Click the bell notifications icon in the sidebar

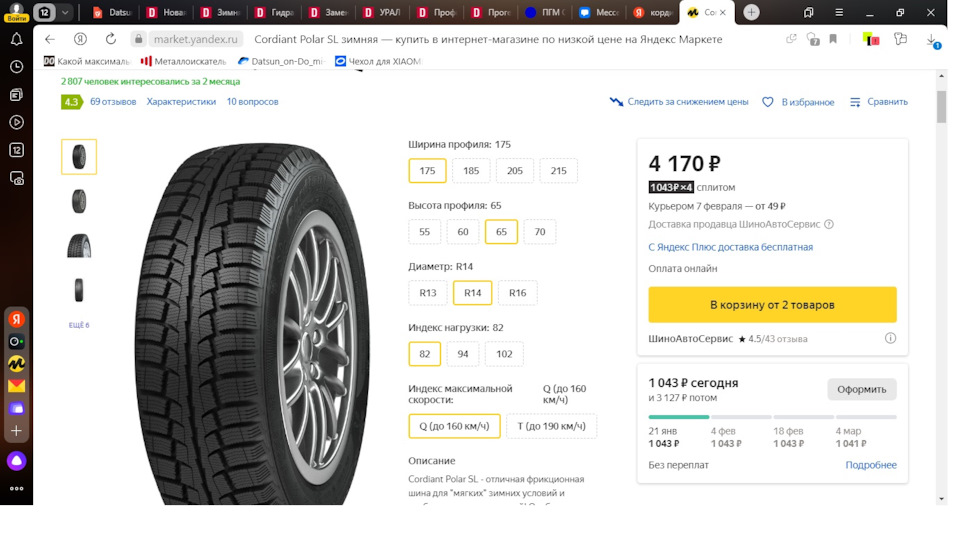coord(16,39)
